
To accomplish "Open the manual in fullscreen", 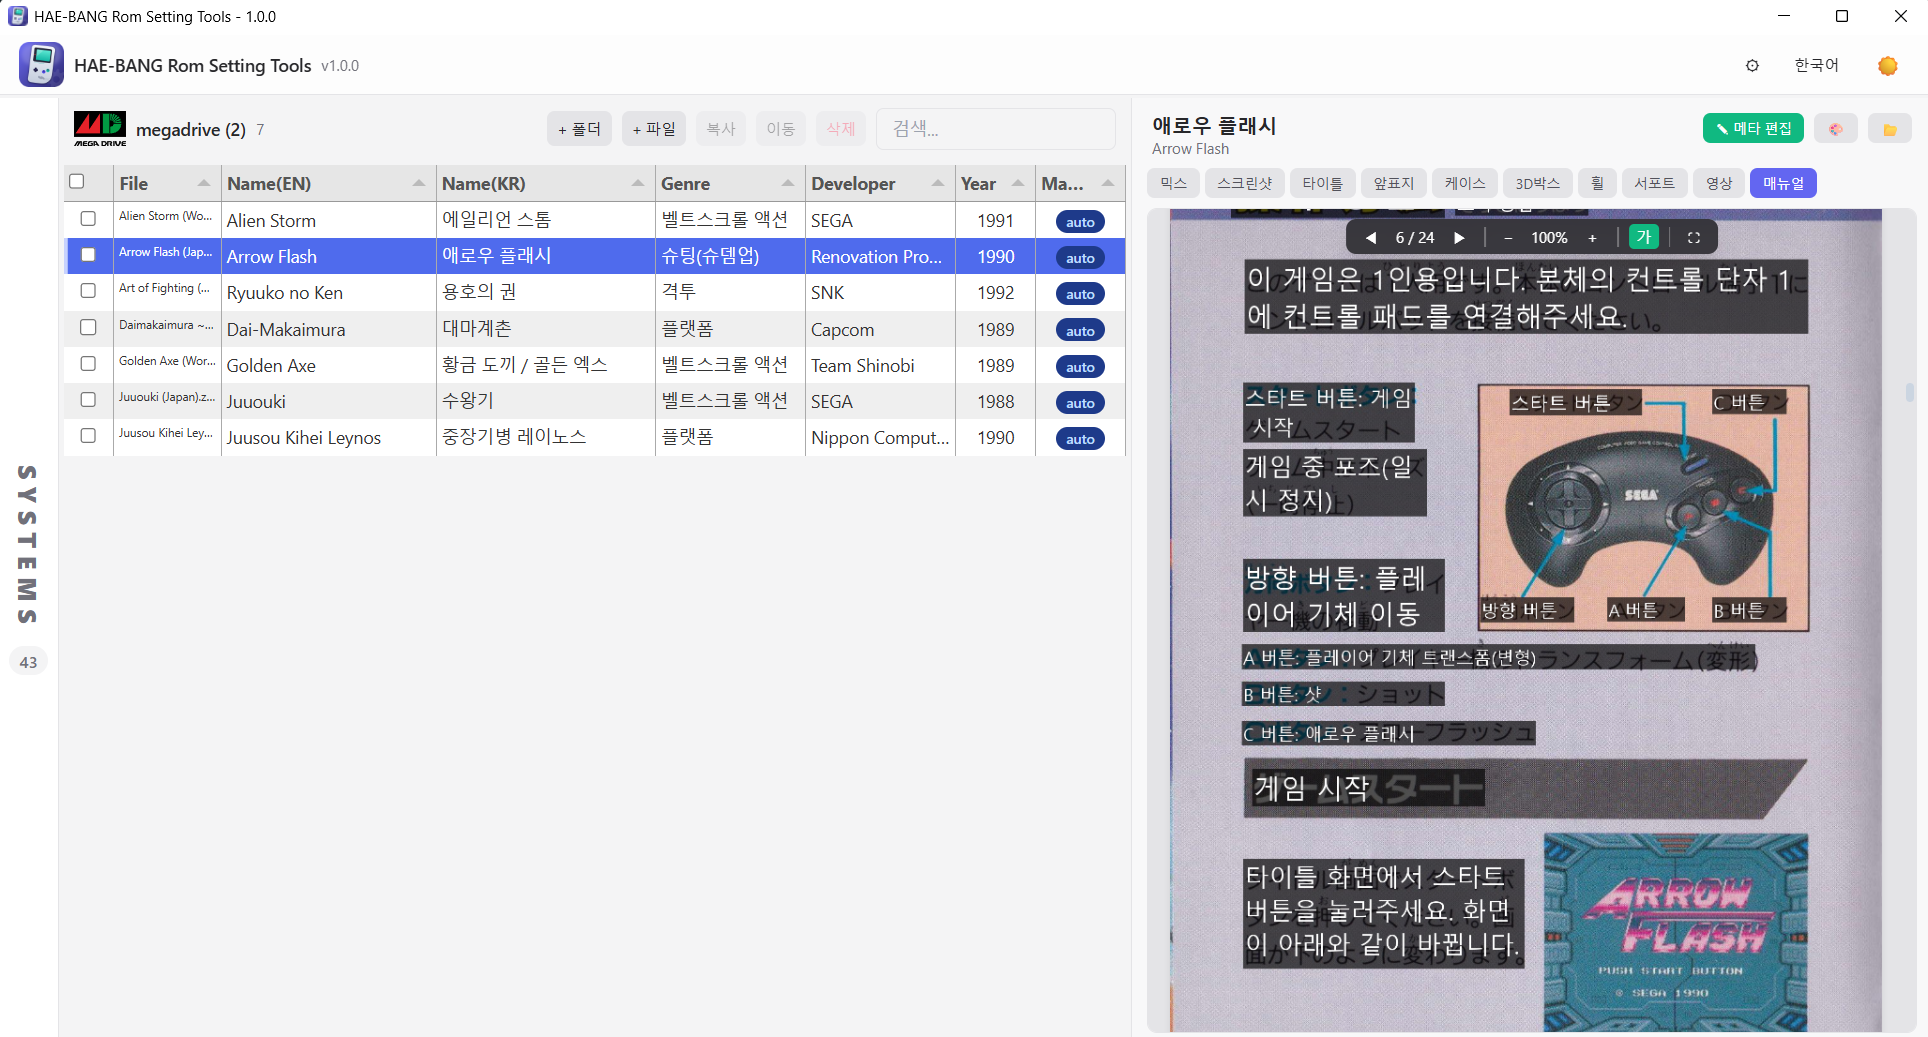I will pyautogui.click(x=1694, y=238).
